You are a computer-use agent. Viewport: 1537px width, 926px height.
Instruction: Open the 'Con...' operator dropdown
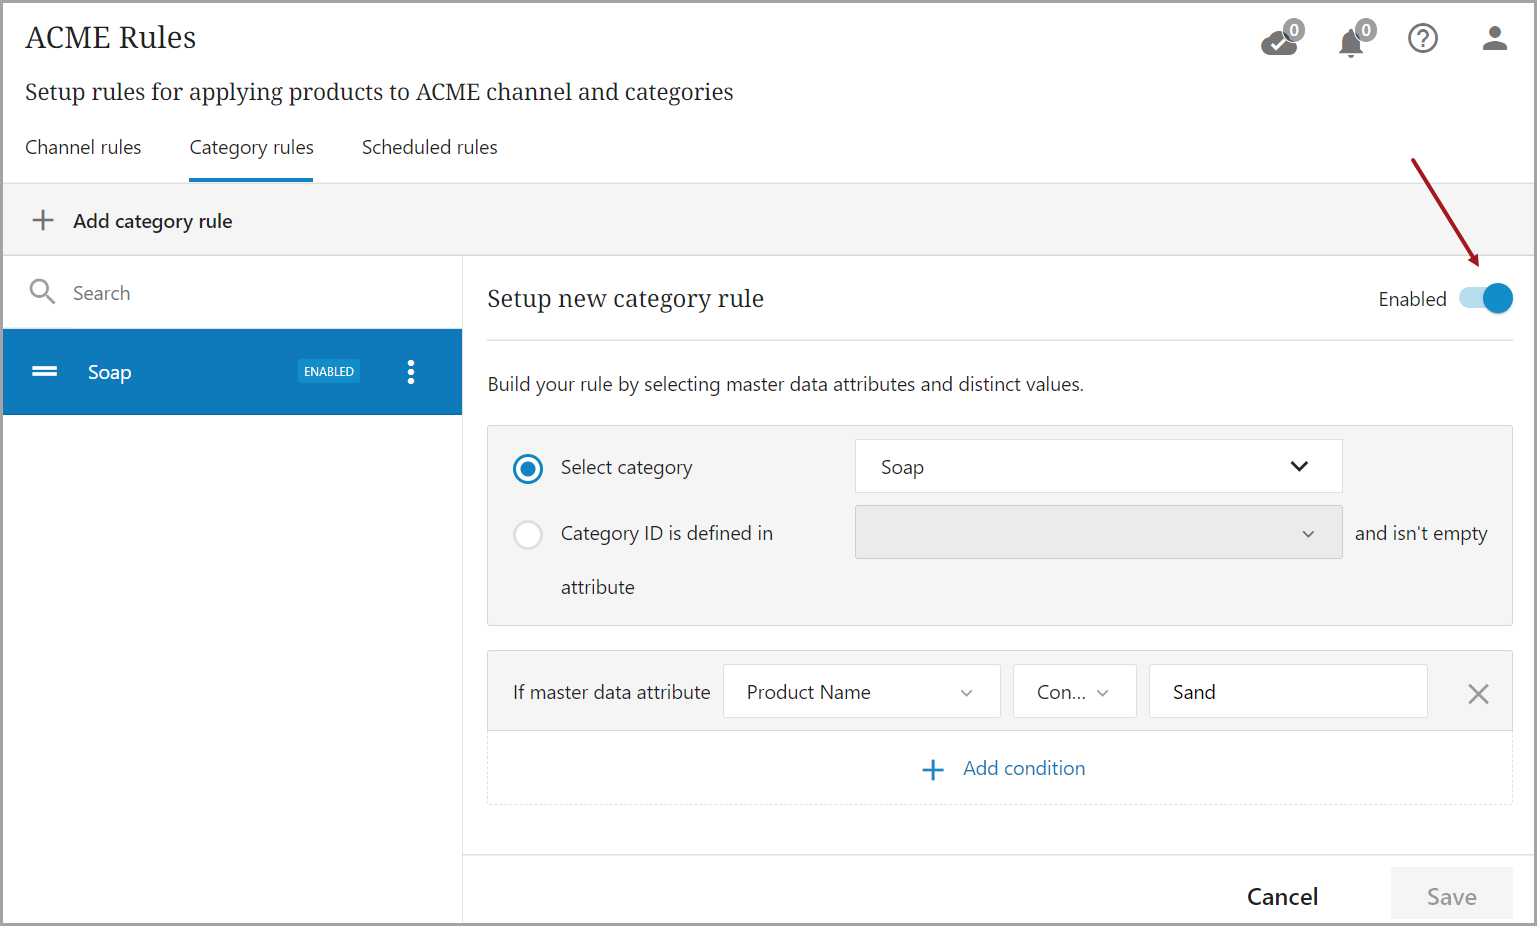tap(1073, 692)
